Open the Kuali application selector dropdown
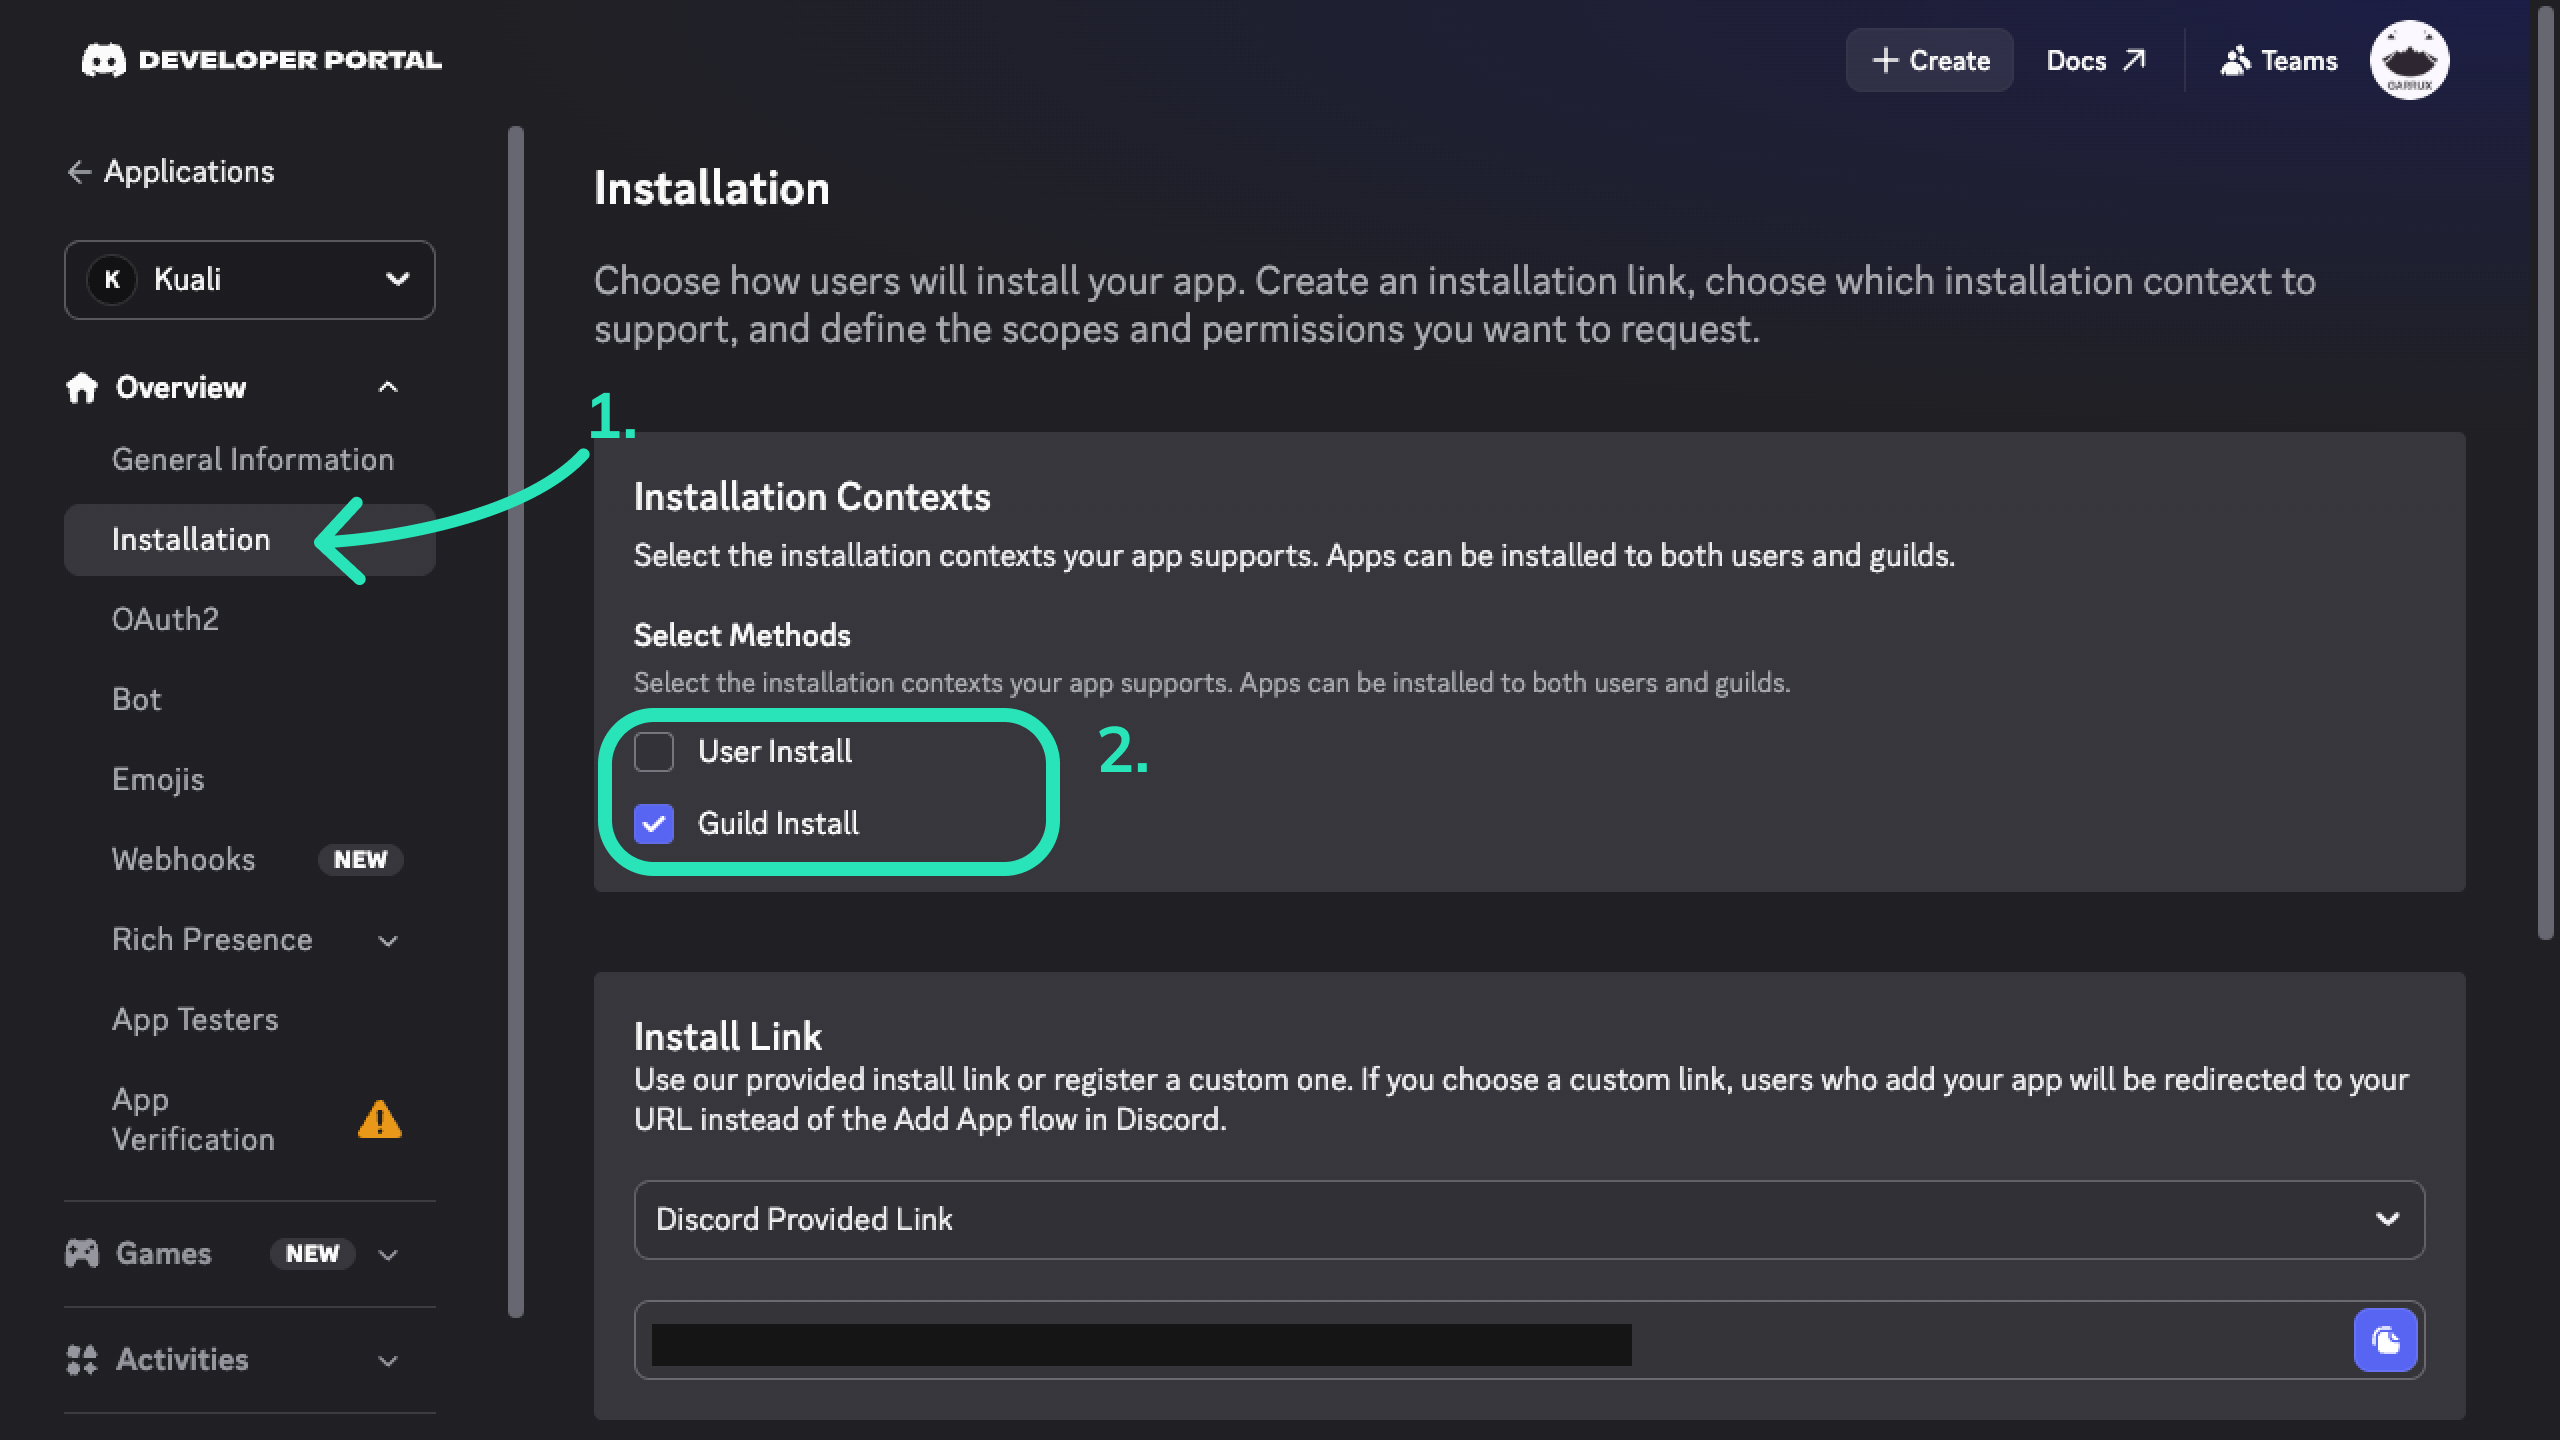The height and width of the screenshot is (1440, 2560). click(x=250, y=280)
